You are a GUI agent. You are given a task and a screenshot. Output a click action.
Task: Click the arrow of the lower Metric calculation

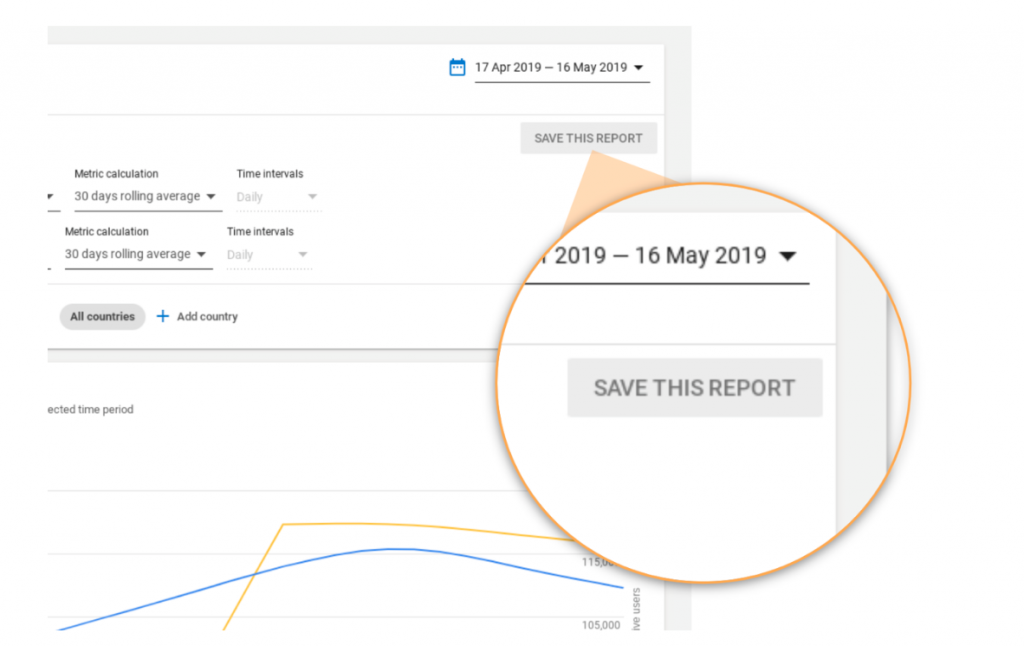(202, 255)
